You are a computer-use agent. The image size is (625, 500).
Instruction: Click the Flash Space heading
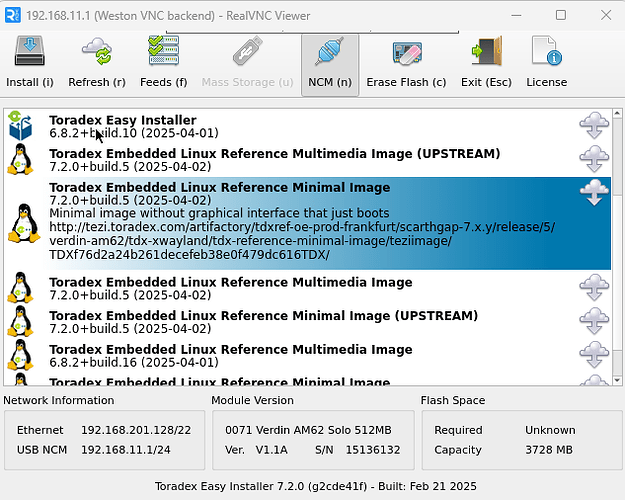pos(453,400)
